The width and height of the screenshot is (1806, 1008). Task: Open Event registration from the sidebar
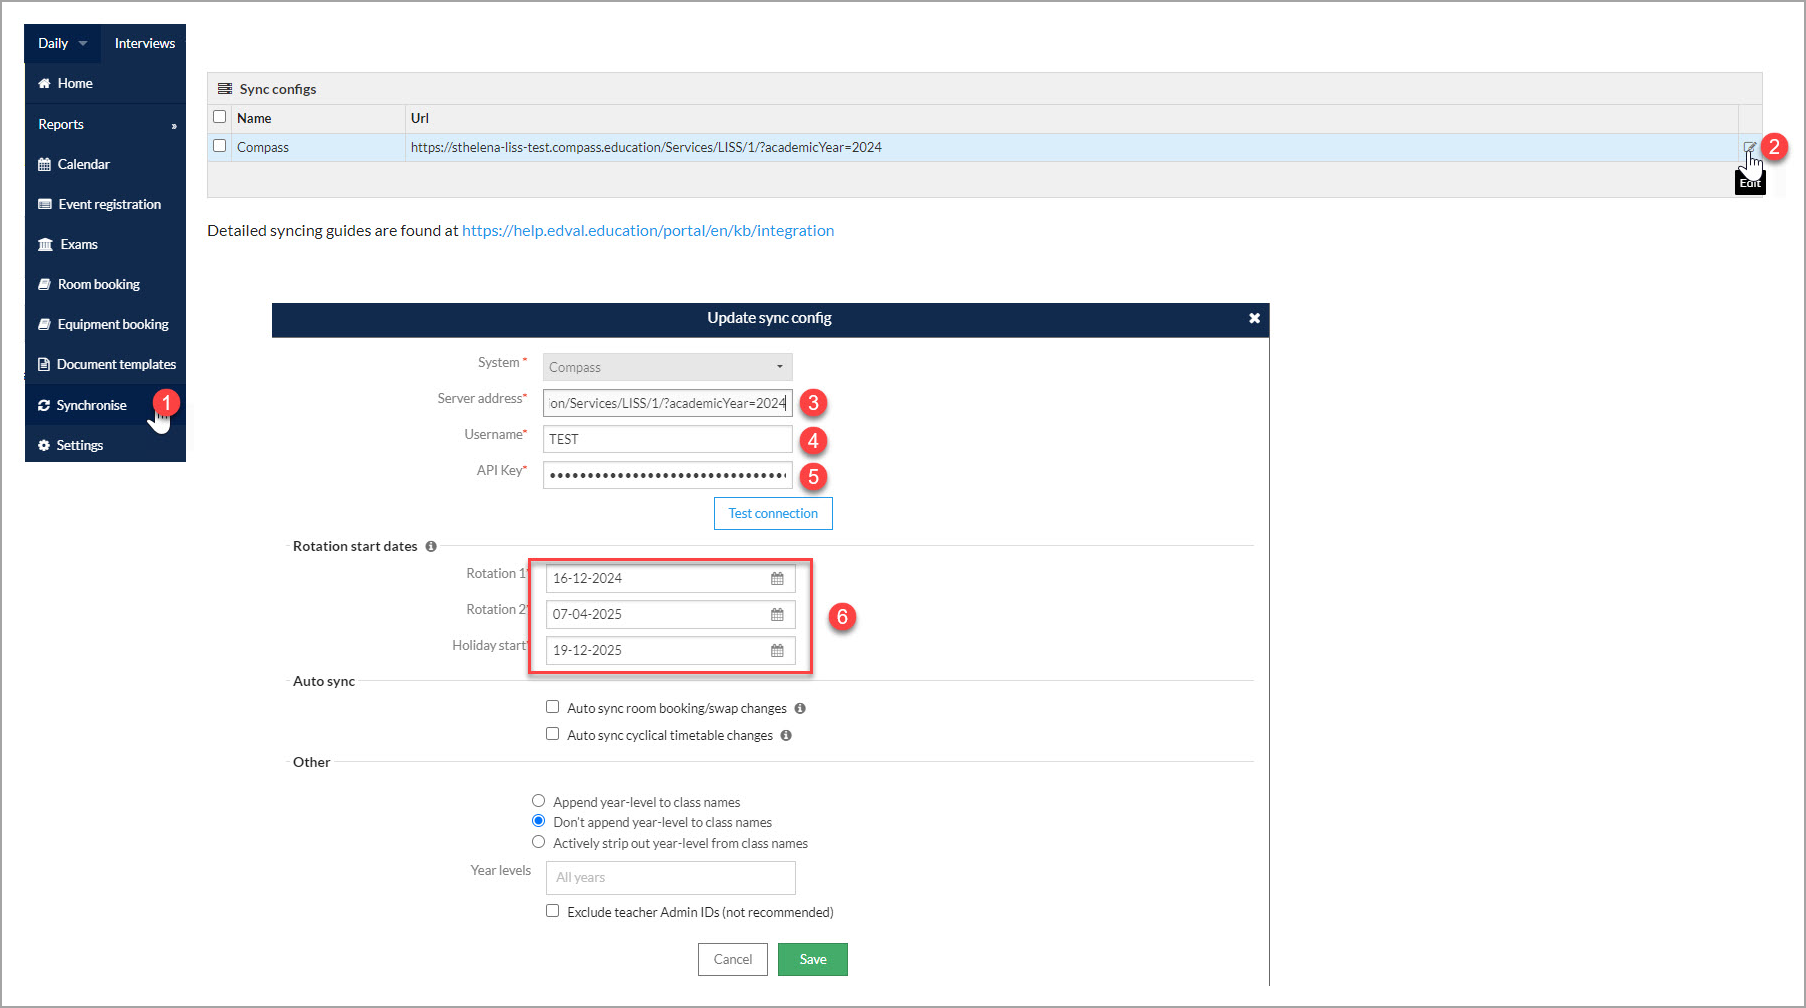pyautogui.click(x=105, y=205)
